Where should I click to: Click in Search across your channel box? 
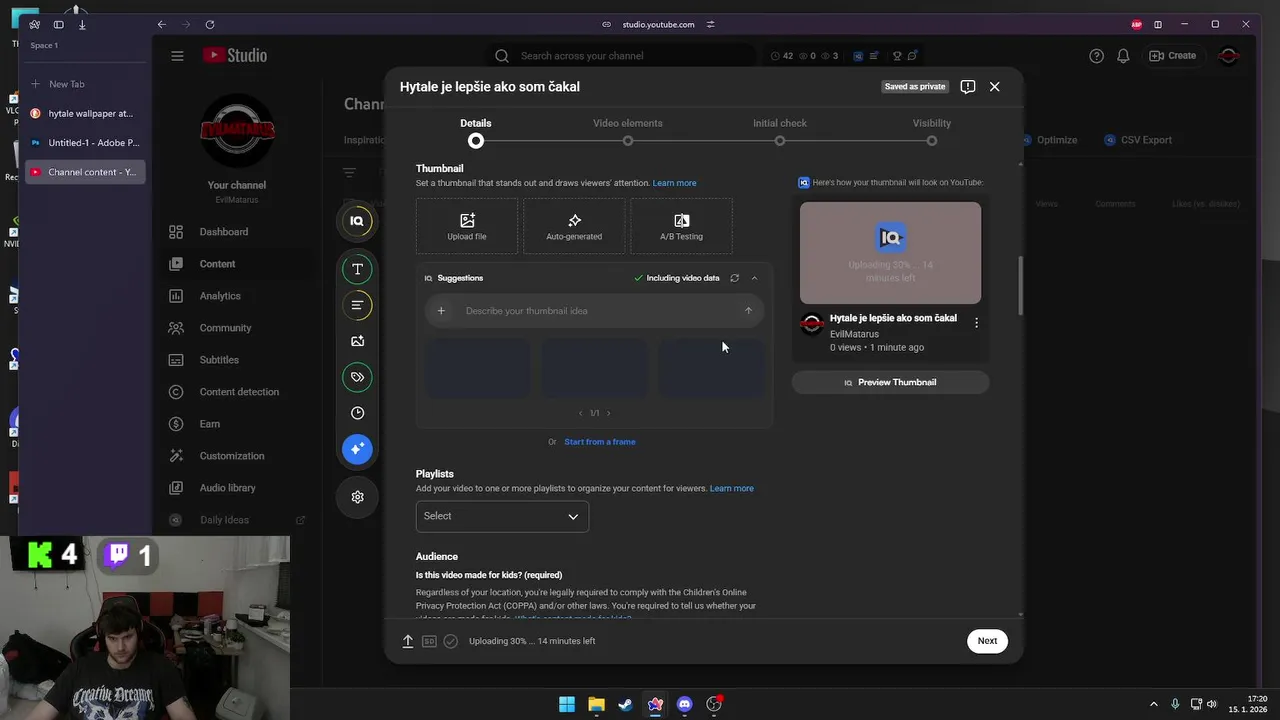click(635, 56)
